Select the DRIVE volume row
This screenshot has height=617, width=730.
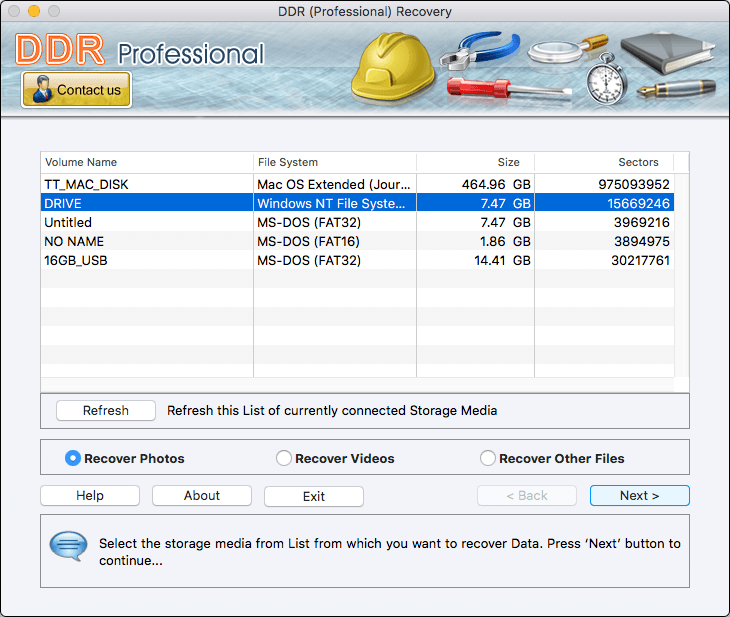point(357,203)
